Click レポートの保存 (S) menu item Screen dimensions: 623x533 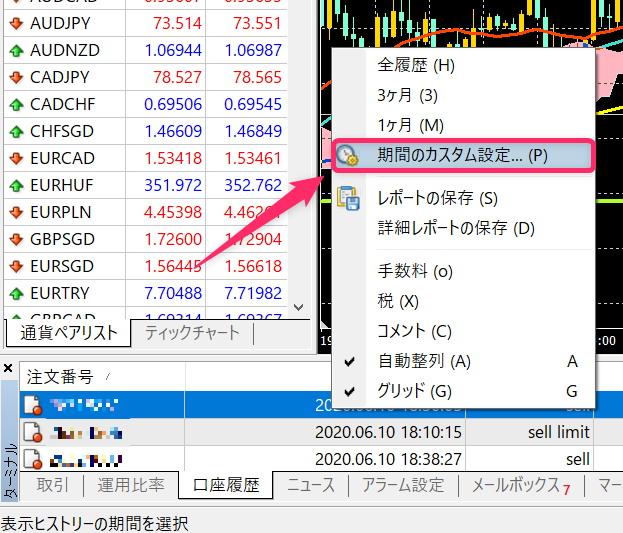pyautogui.click(x=463, y=198)
